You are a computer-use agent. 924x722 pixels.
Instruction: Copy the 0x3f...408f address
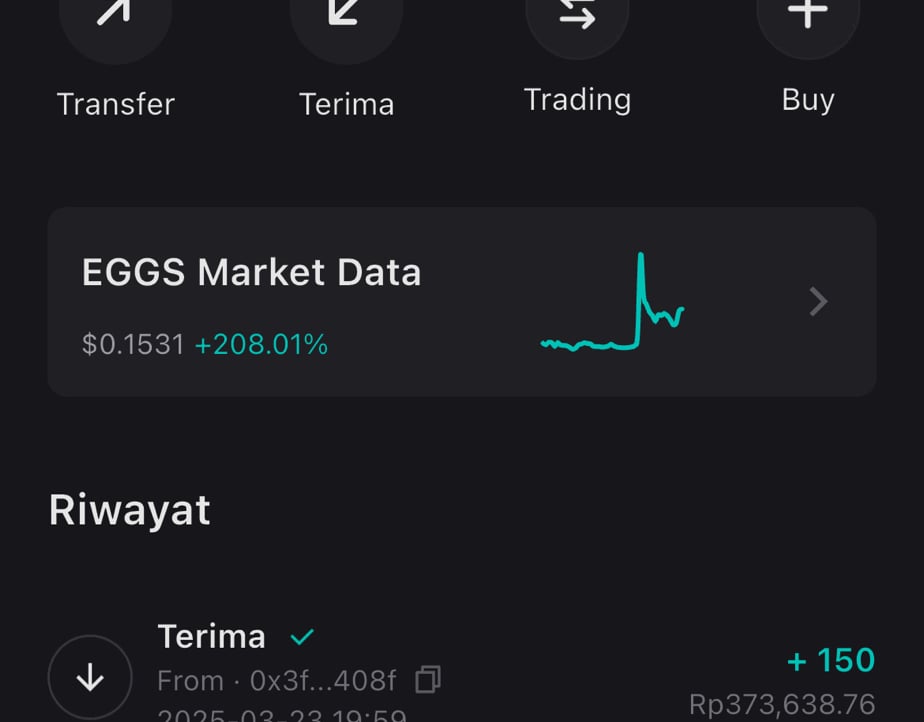428,680
